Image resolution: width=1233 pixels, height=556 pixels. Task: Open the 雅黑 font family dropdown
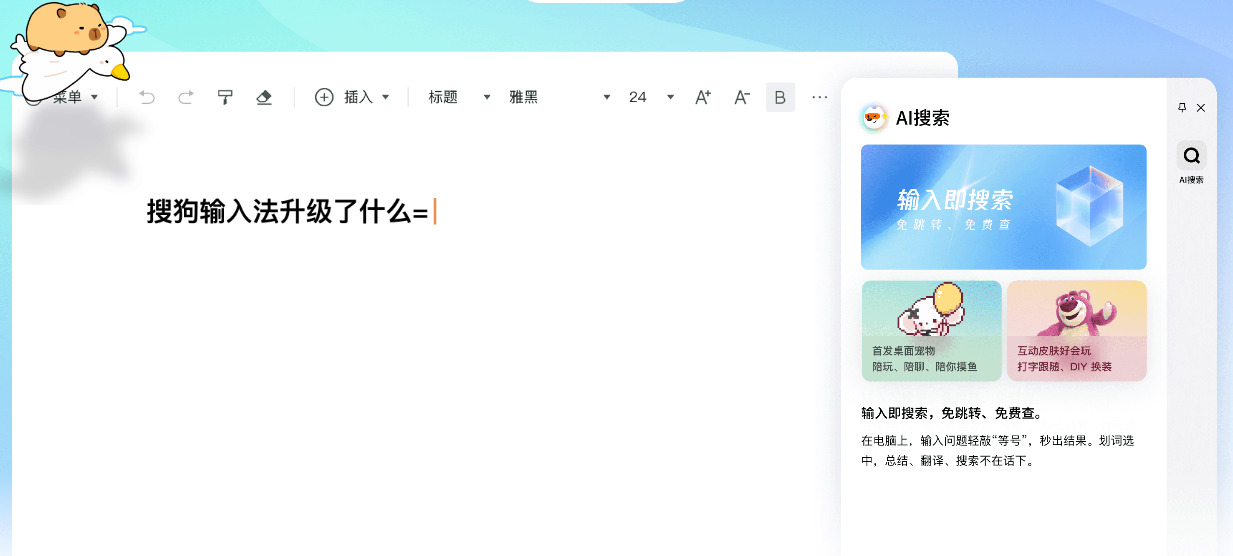coord(559,97)
